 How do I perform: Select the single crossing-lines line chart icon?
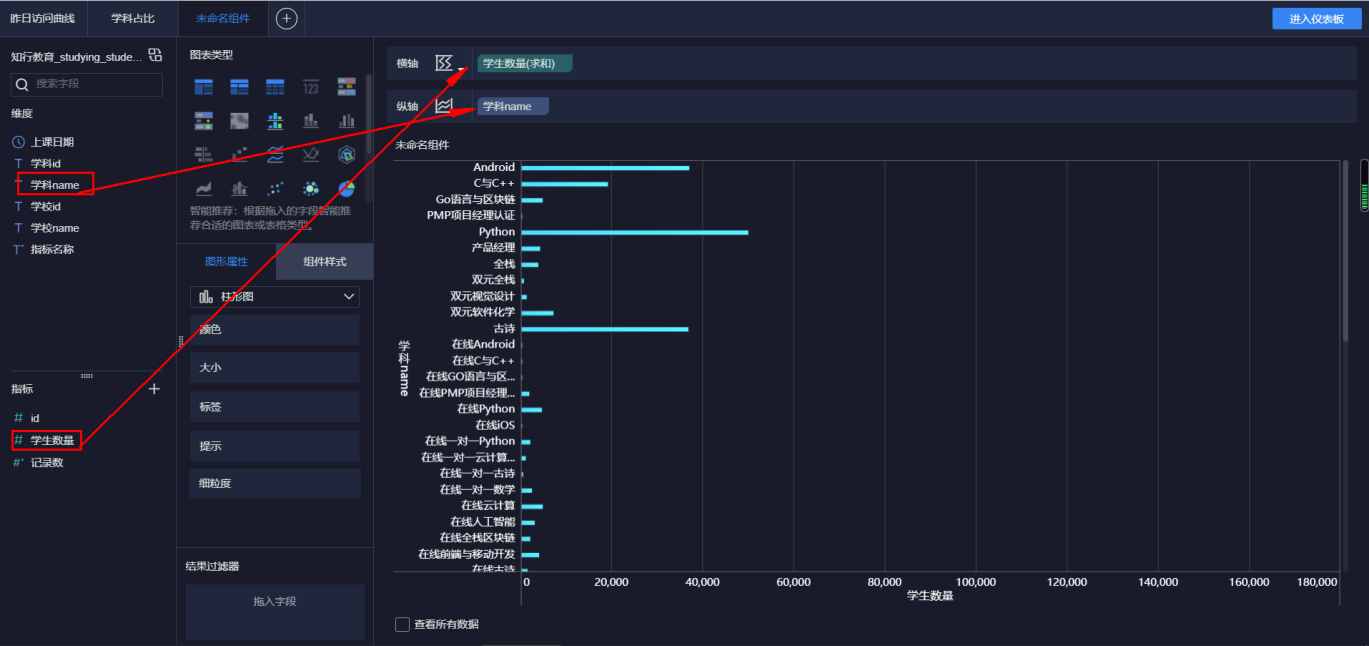tap(311, 154)
